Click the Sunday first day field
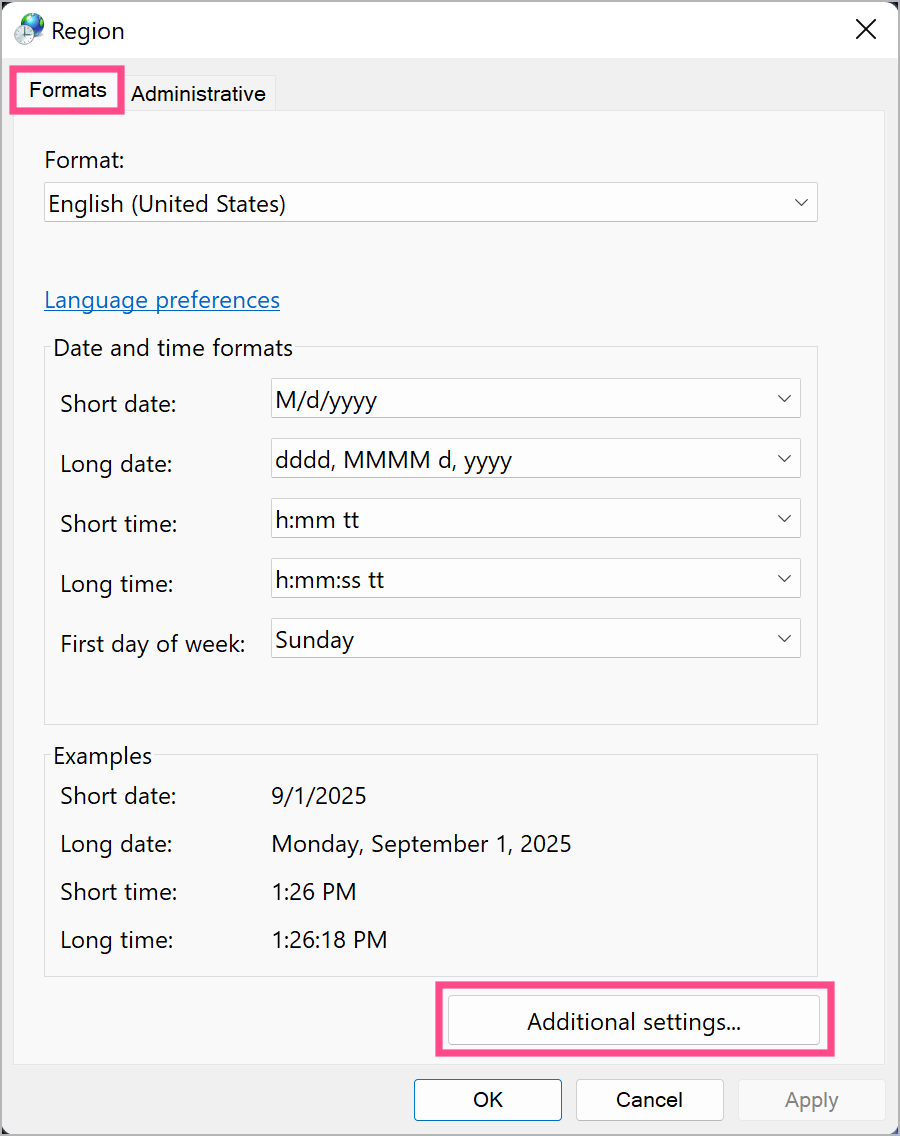900x1136 pixels. click(500, 638)
